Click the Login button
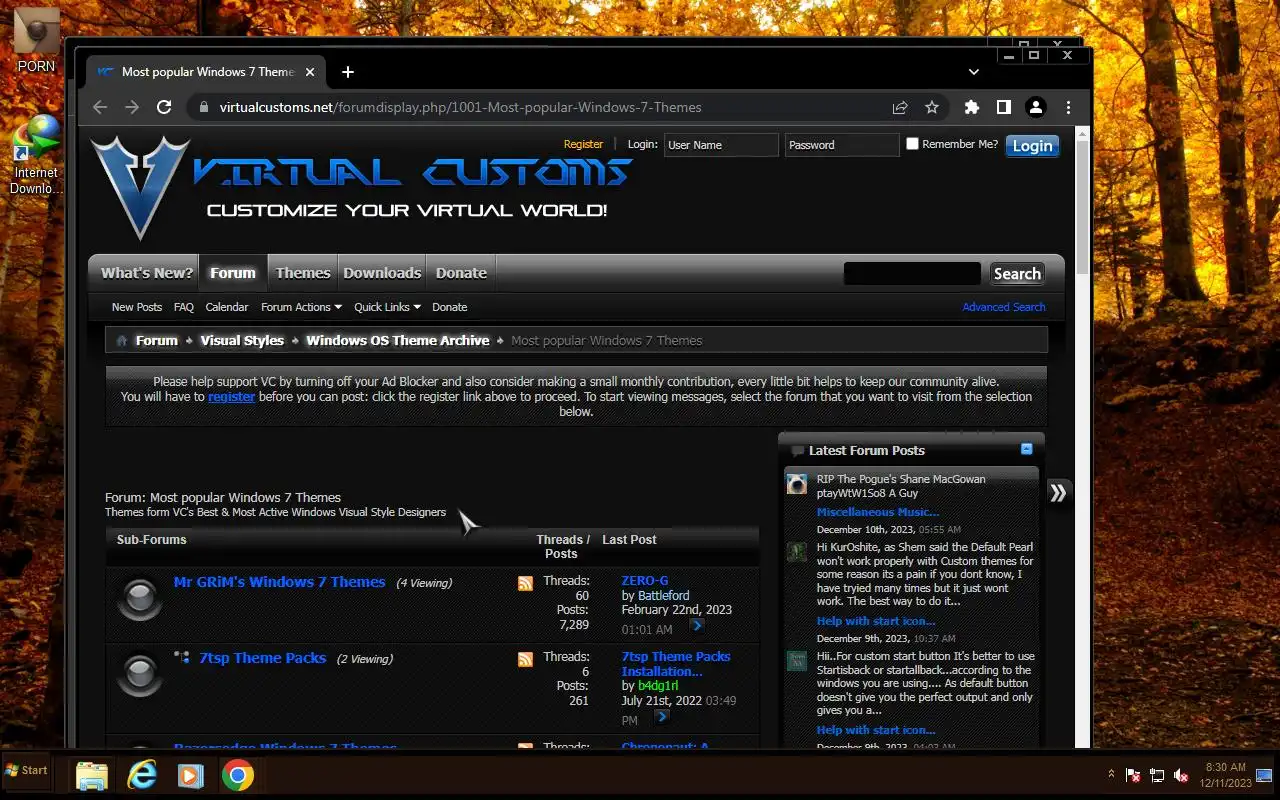Screen dimensions: 1280x800 pos(1032,146)
